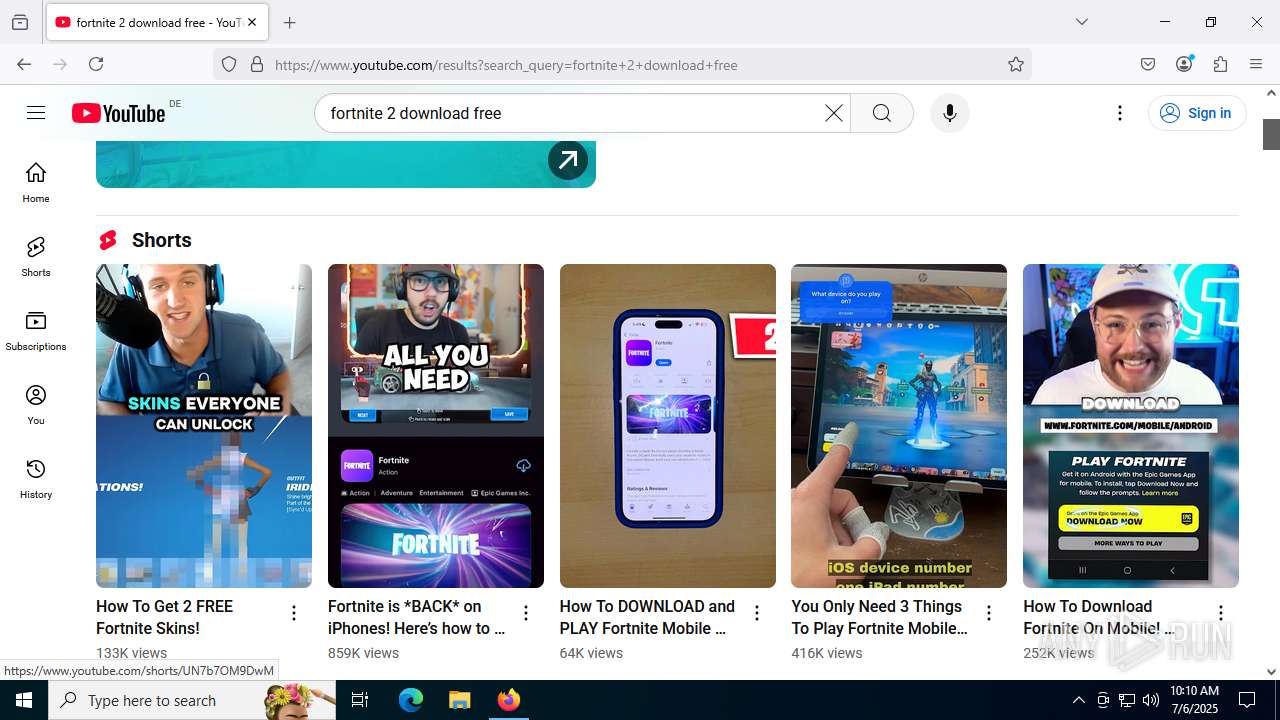This screenshot has height=720, width=1280.
Task: Open the YouTube guide hamburger menu
Action: click(x=36, y=113)
